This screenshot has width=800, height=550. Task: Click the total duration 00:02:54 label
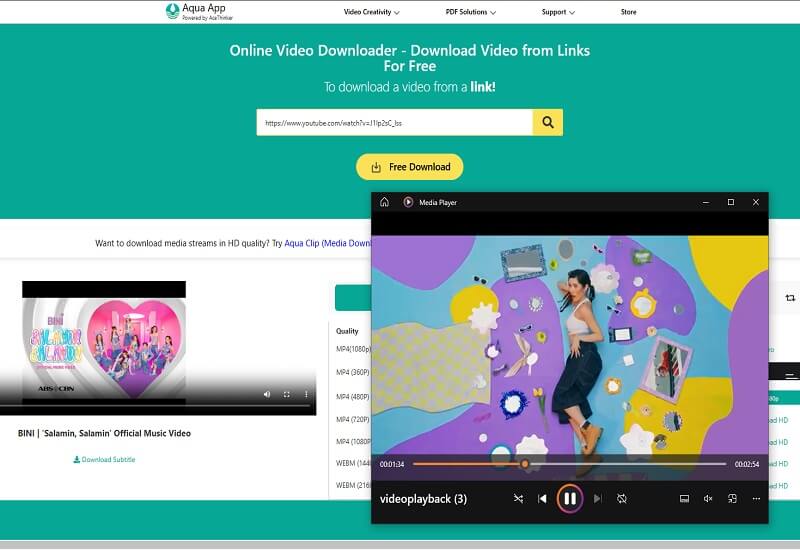(x=747, y=464)
